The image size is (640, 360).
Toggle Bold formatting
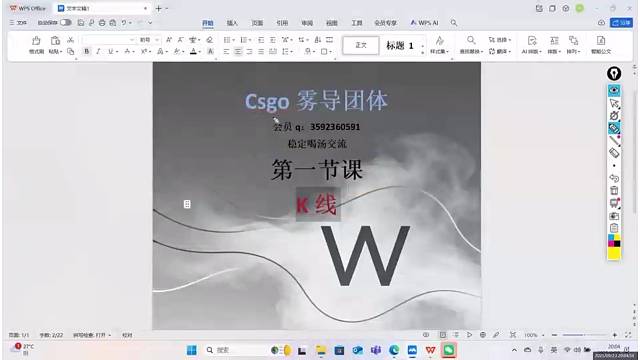87,51
